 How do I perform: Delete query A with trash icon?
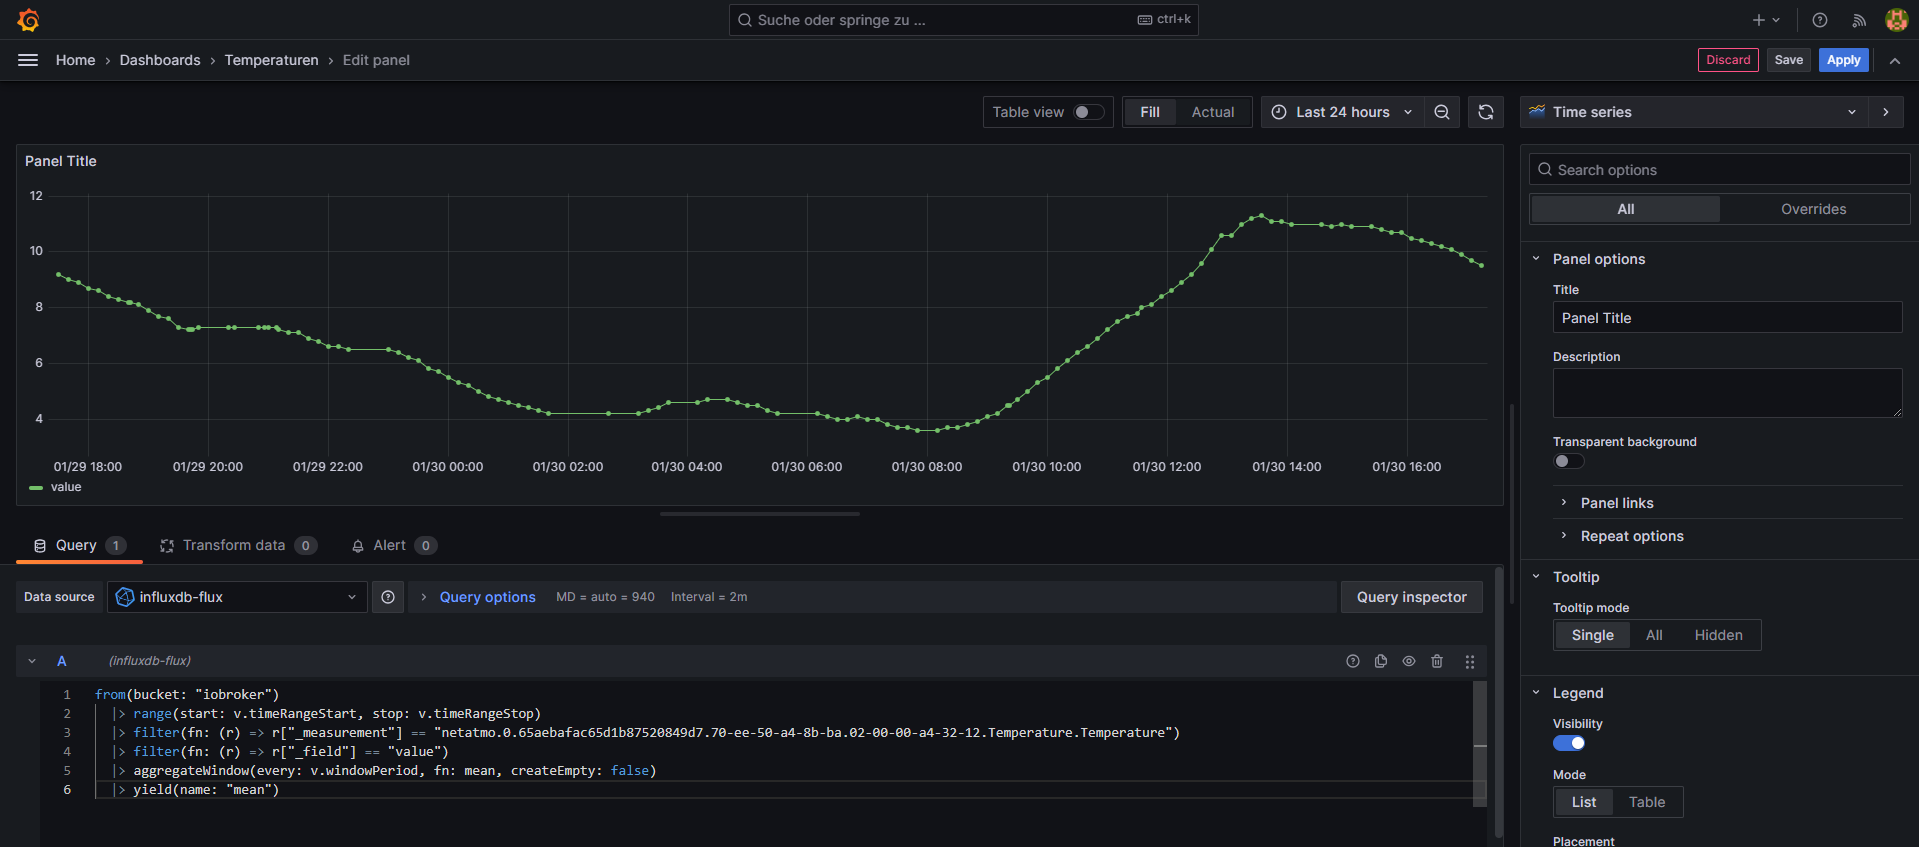pyautogui.click(x=1437, y=661)
